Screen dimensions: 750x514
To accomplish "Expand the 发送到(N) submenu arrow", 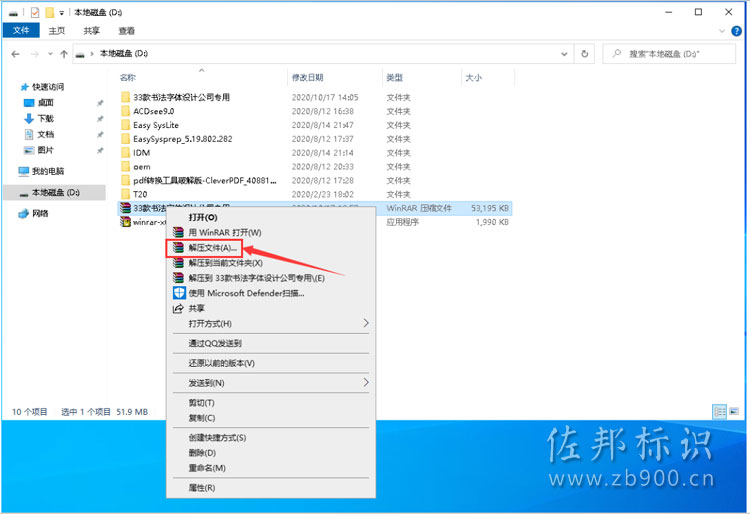I will 366,383.
